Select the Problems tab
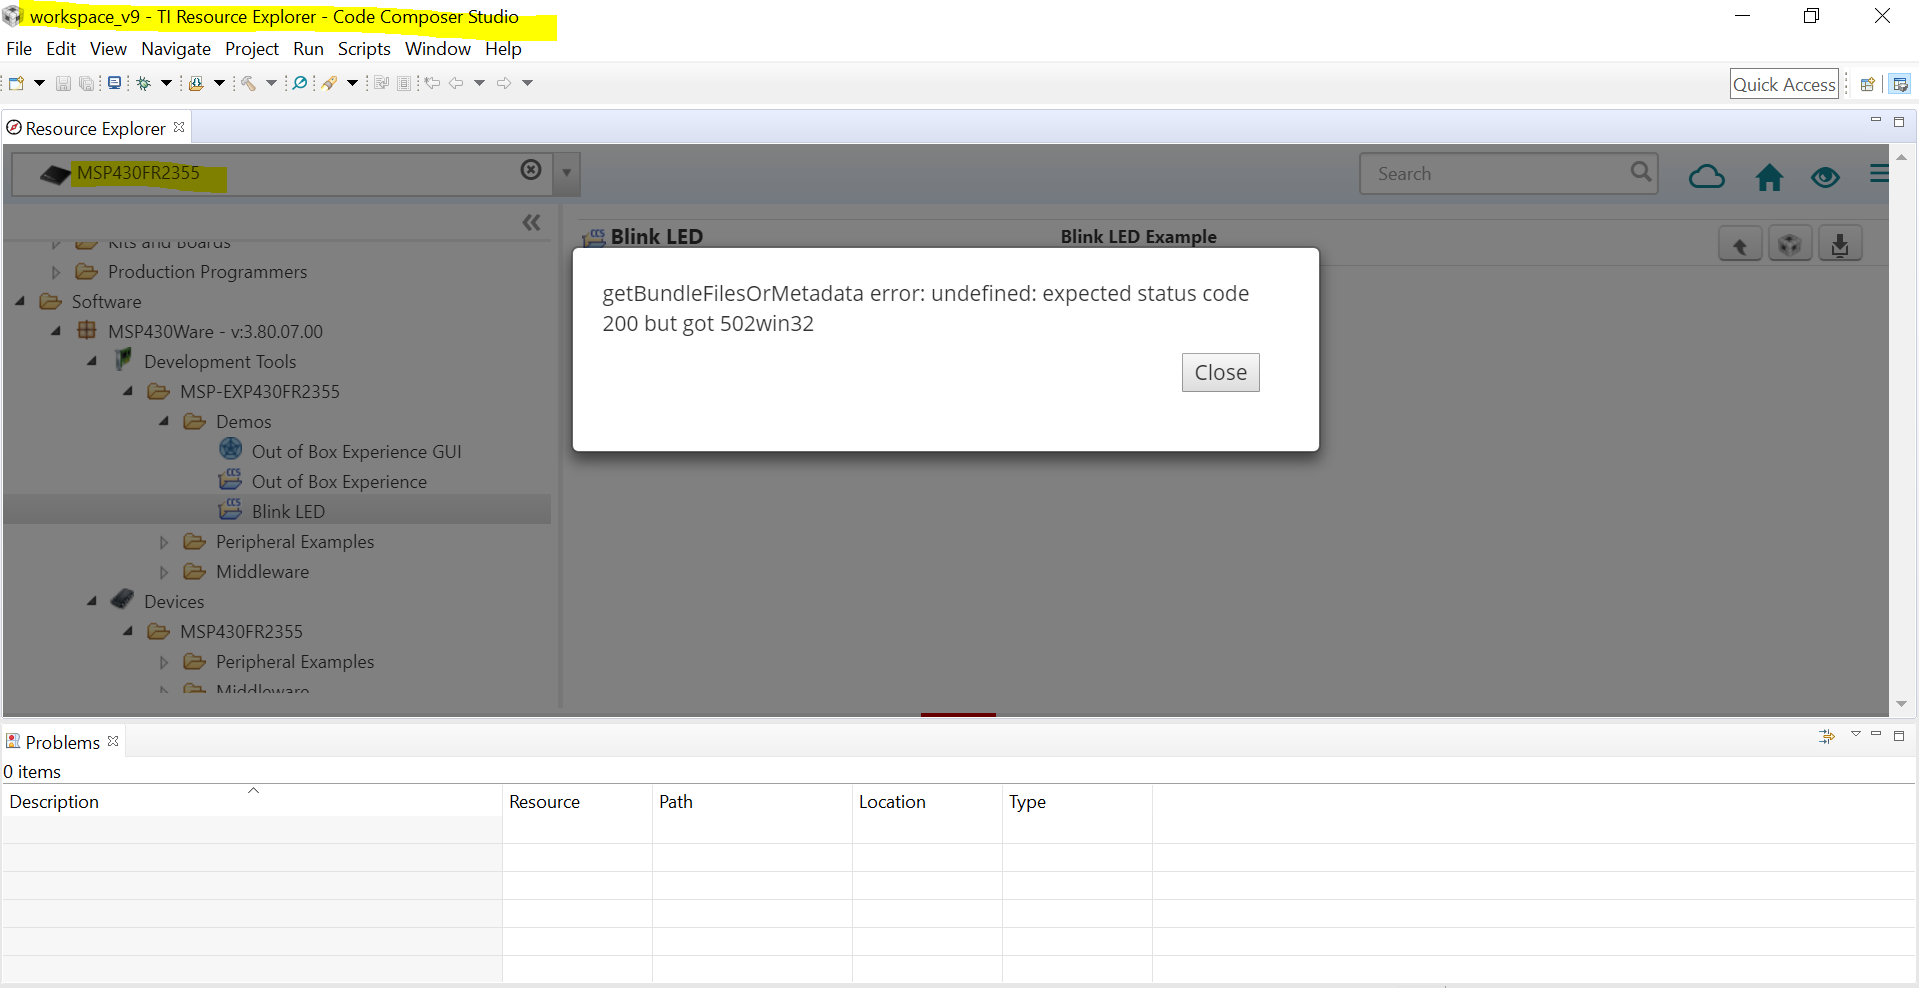This screenshot has height=988, width=1919. (62, 742)
